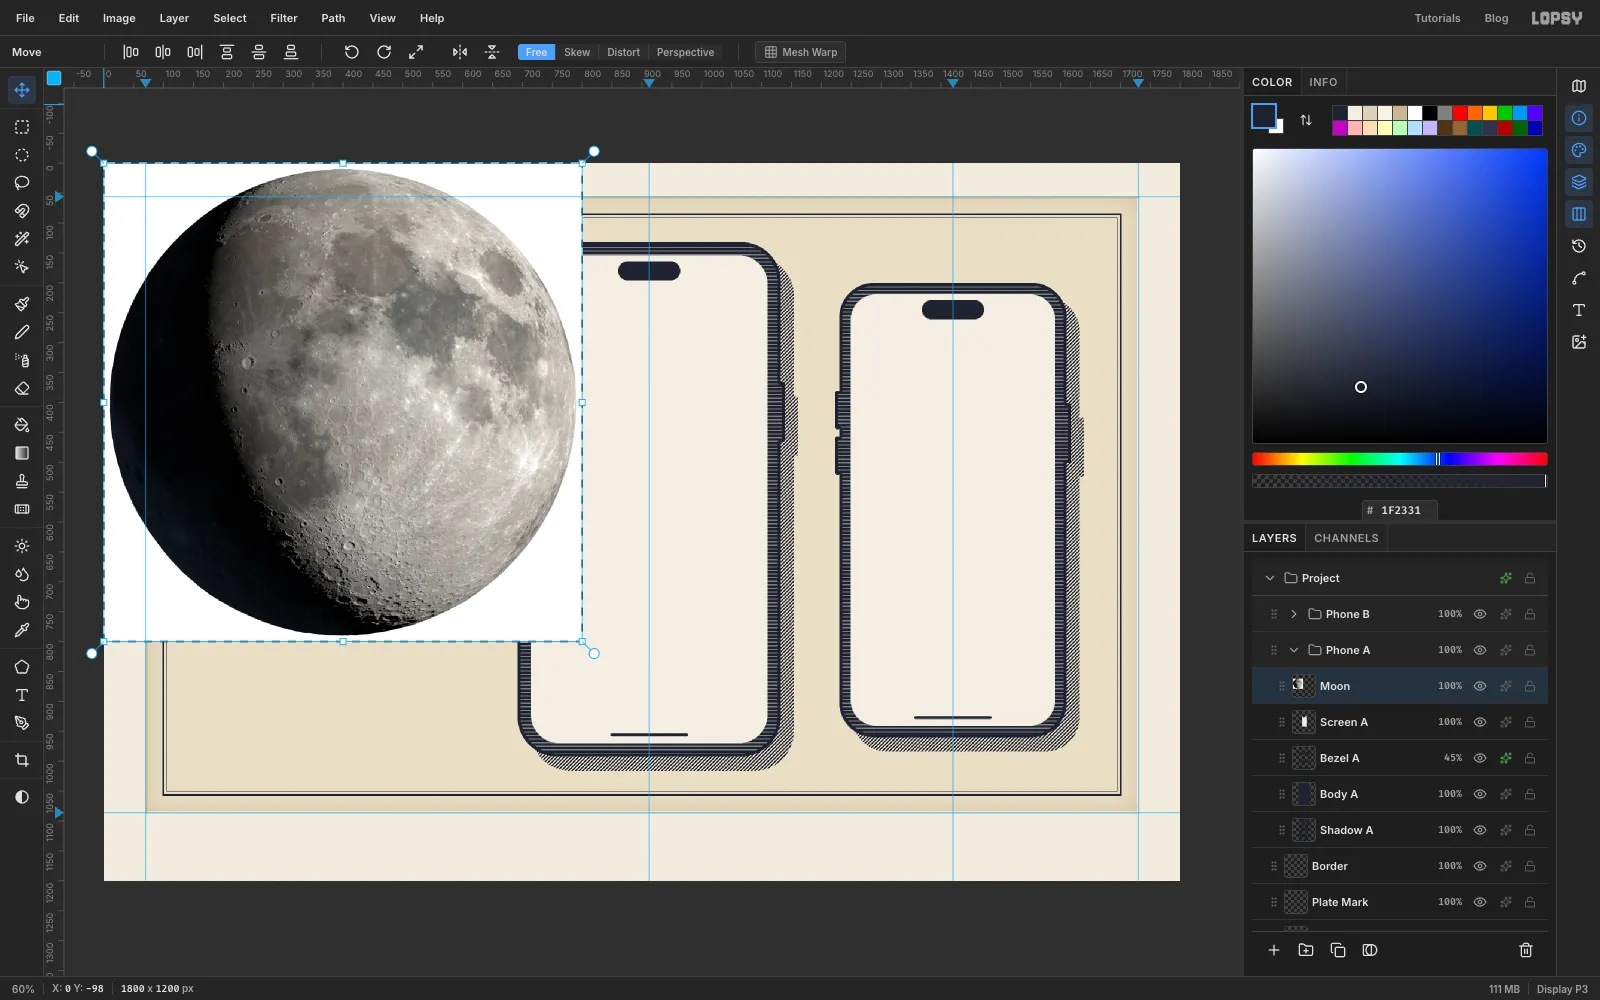Choose the elliptical marquee tool
The image size is (1600, 1000).
21,155
